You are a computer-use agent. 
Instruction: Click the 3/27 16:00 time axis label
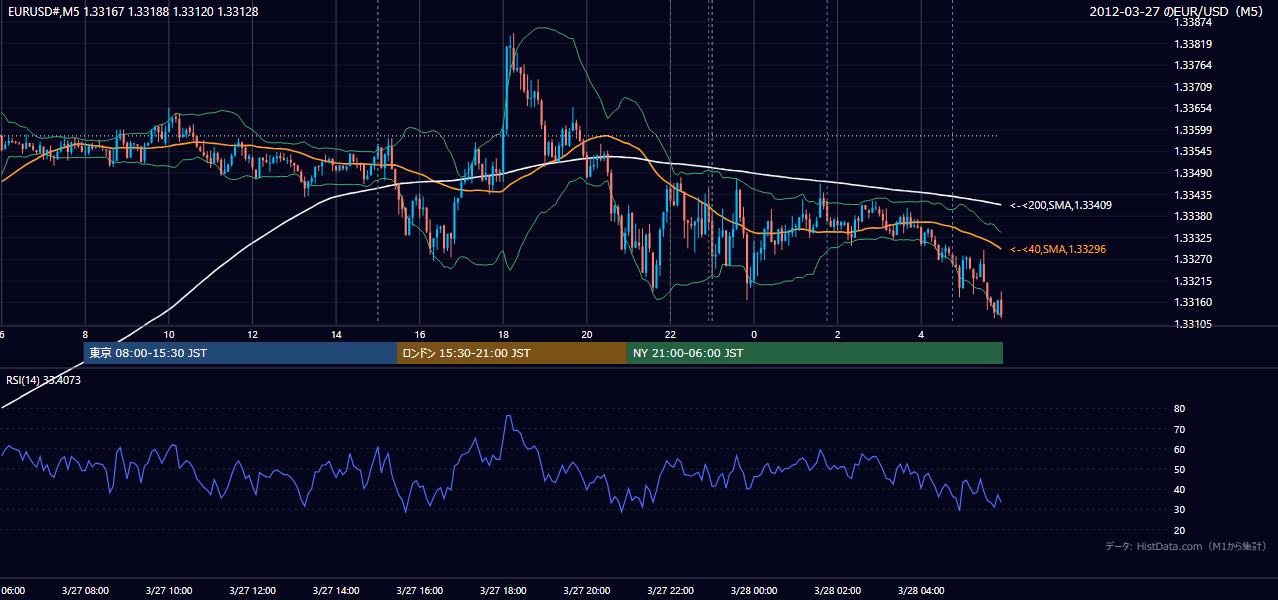pyautogui.click(x=419, y=591)
